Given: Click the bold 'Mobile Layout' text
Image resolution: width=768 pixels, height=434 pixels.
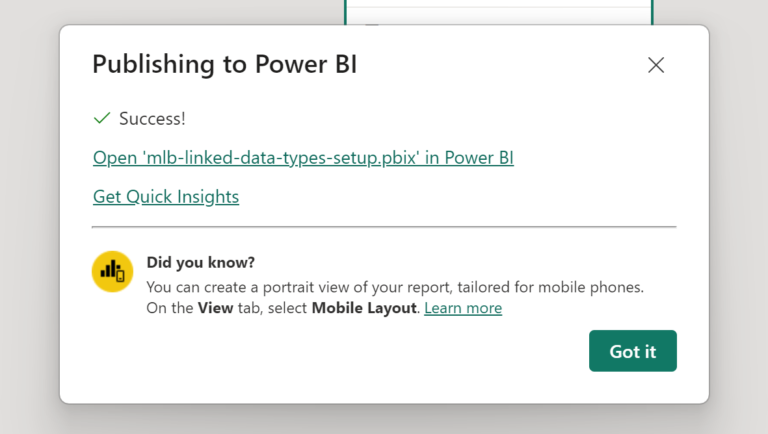Looking at the screenshot, I should pyautogui.click(x=363, y=308).
